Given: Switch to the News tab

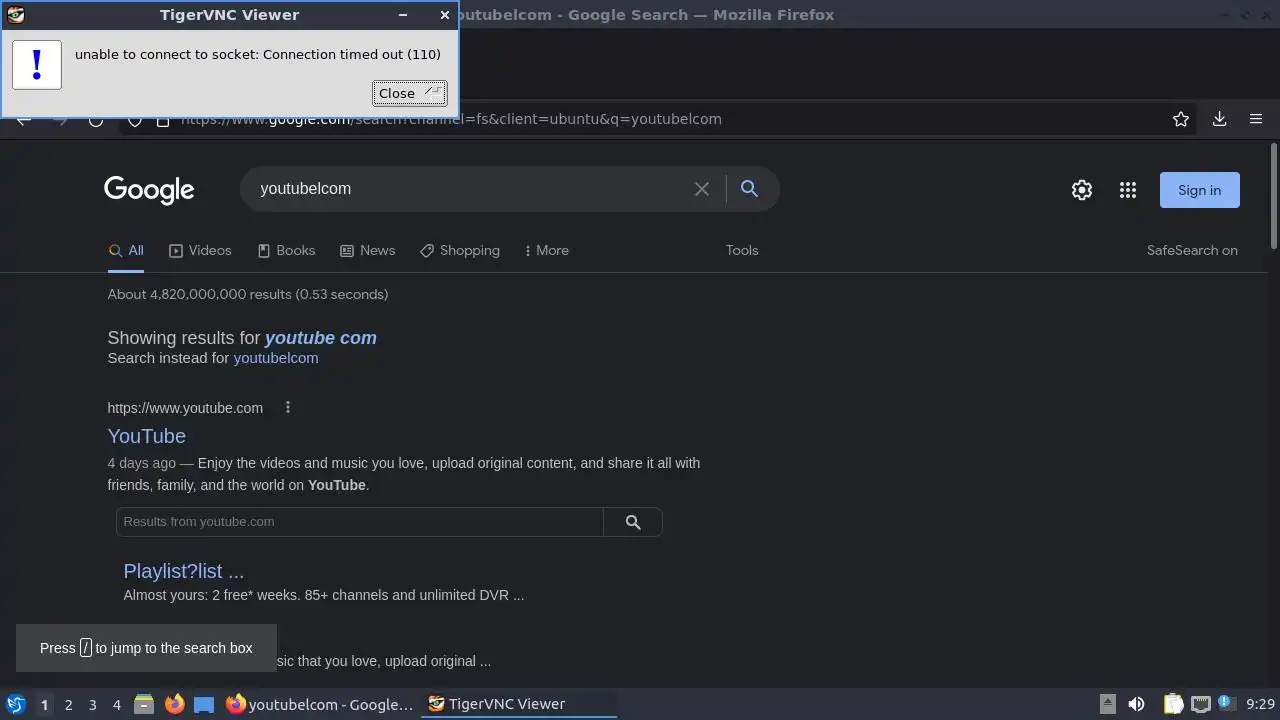Looking at the screenshot, I should point(367,251).
